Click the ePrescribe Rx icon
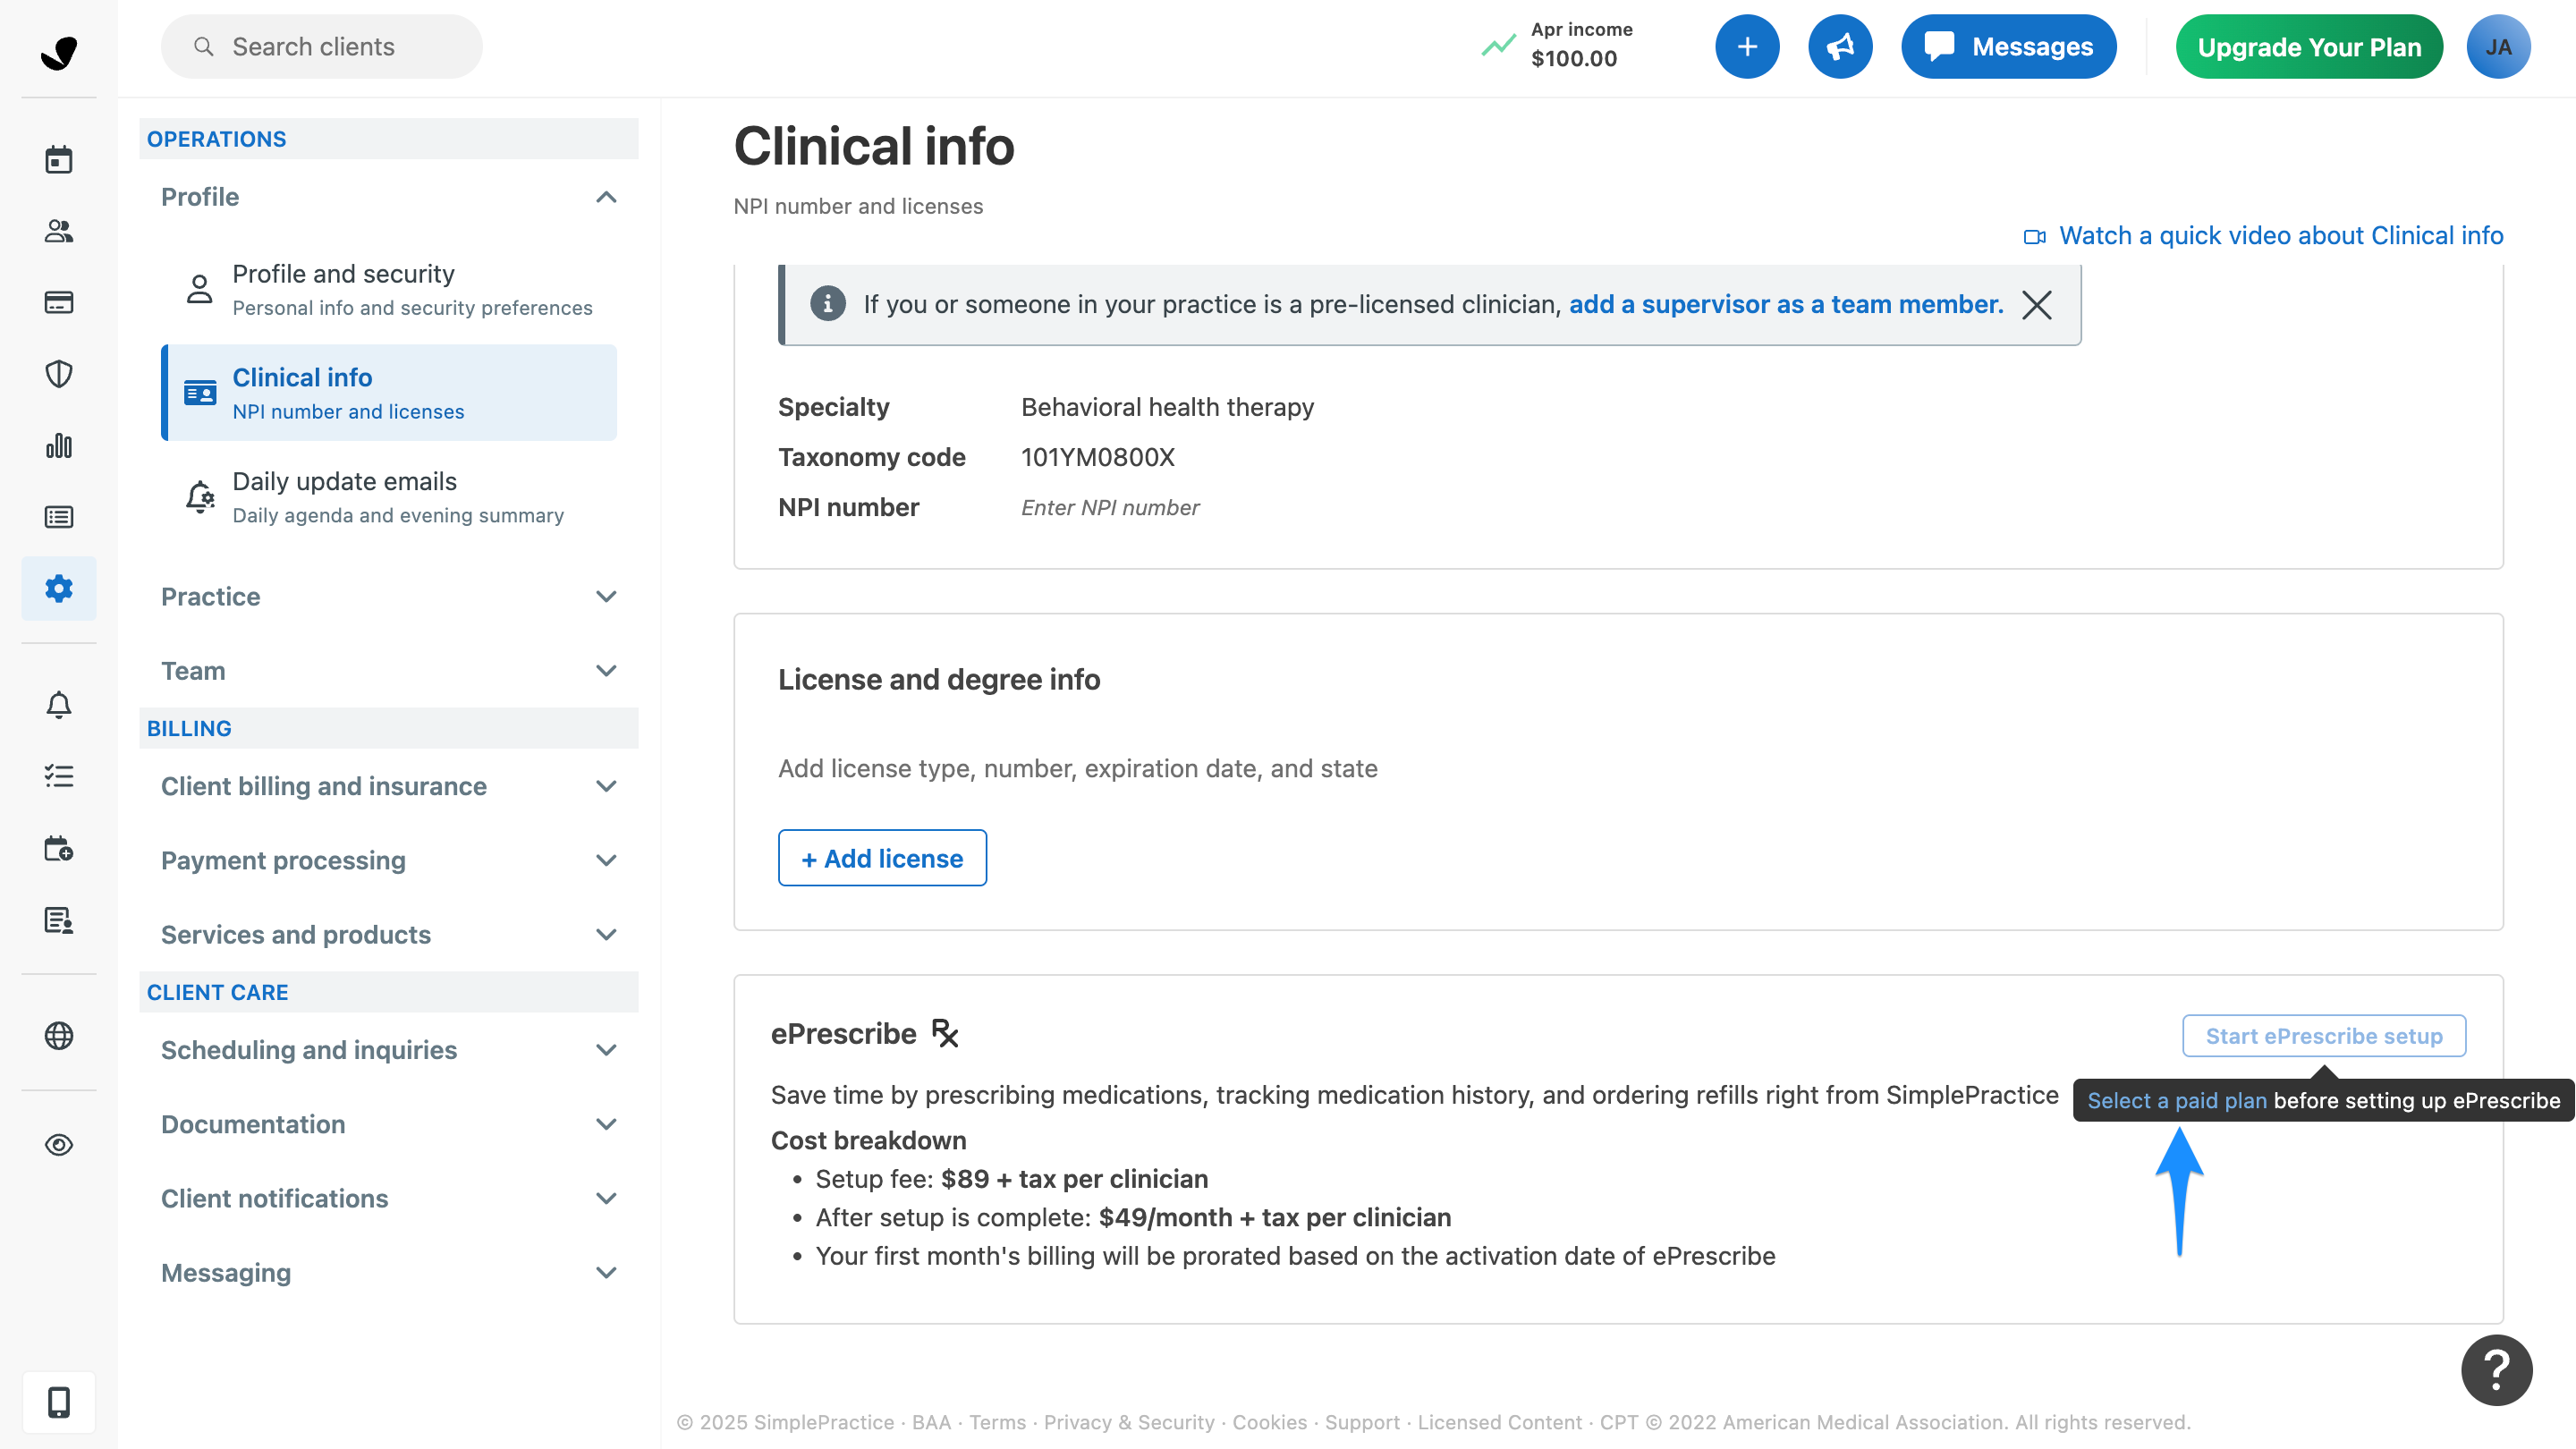 pos(944,1033)
